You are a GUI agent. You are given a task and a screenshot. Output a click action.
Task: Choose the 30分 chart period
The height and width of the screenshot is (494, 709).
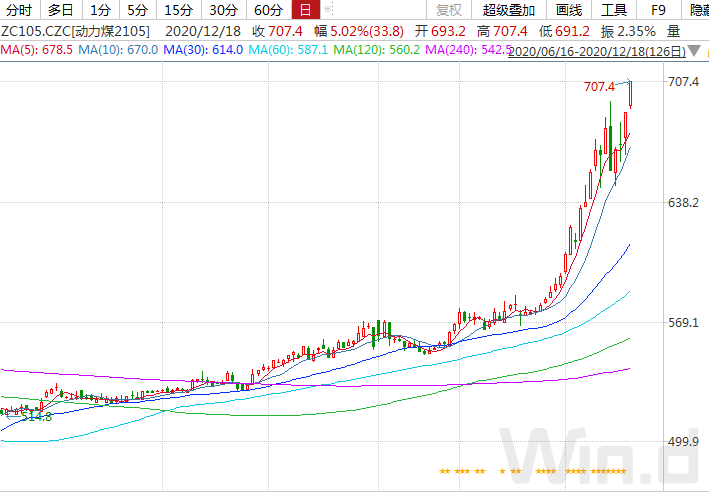tap(223, 9)
